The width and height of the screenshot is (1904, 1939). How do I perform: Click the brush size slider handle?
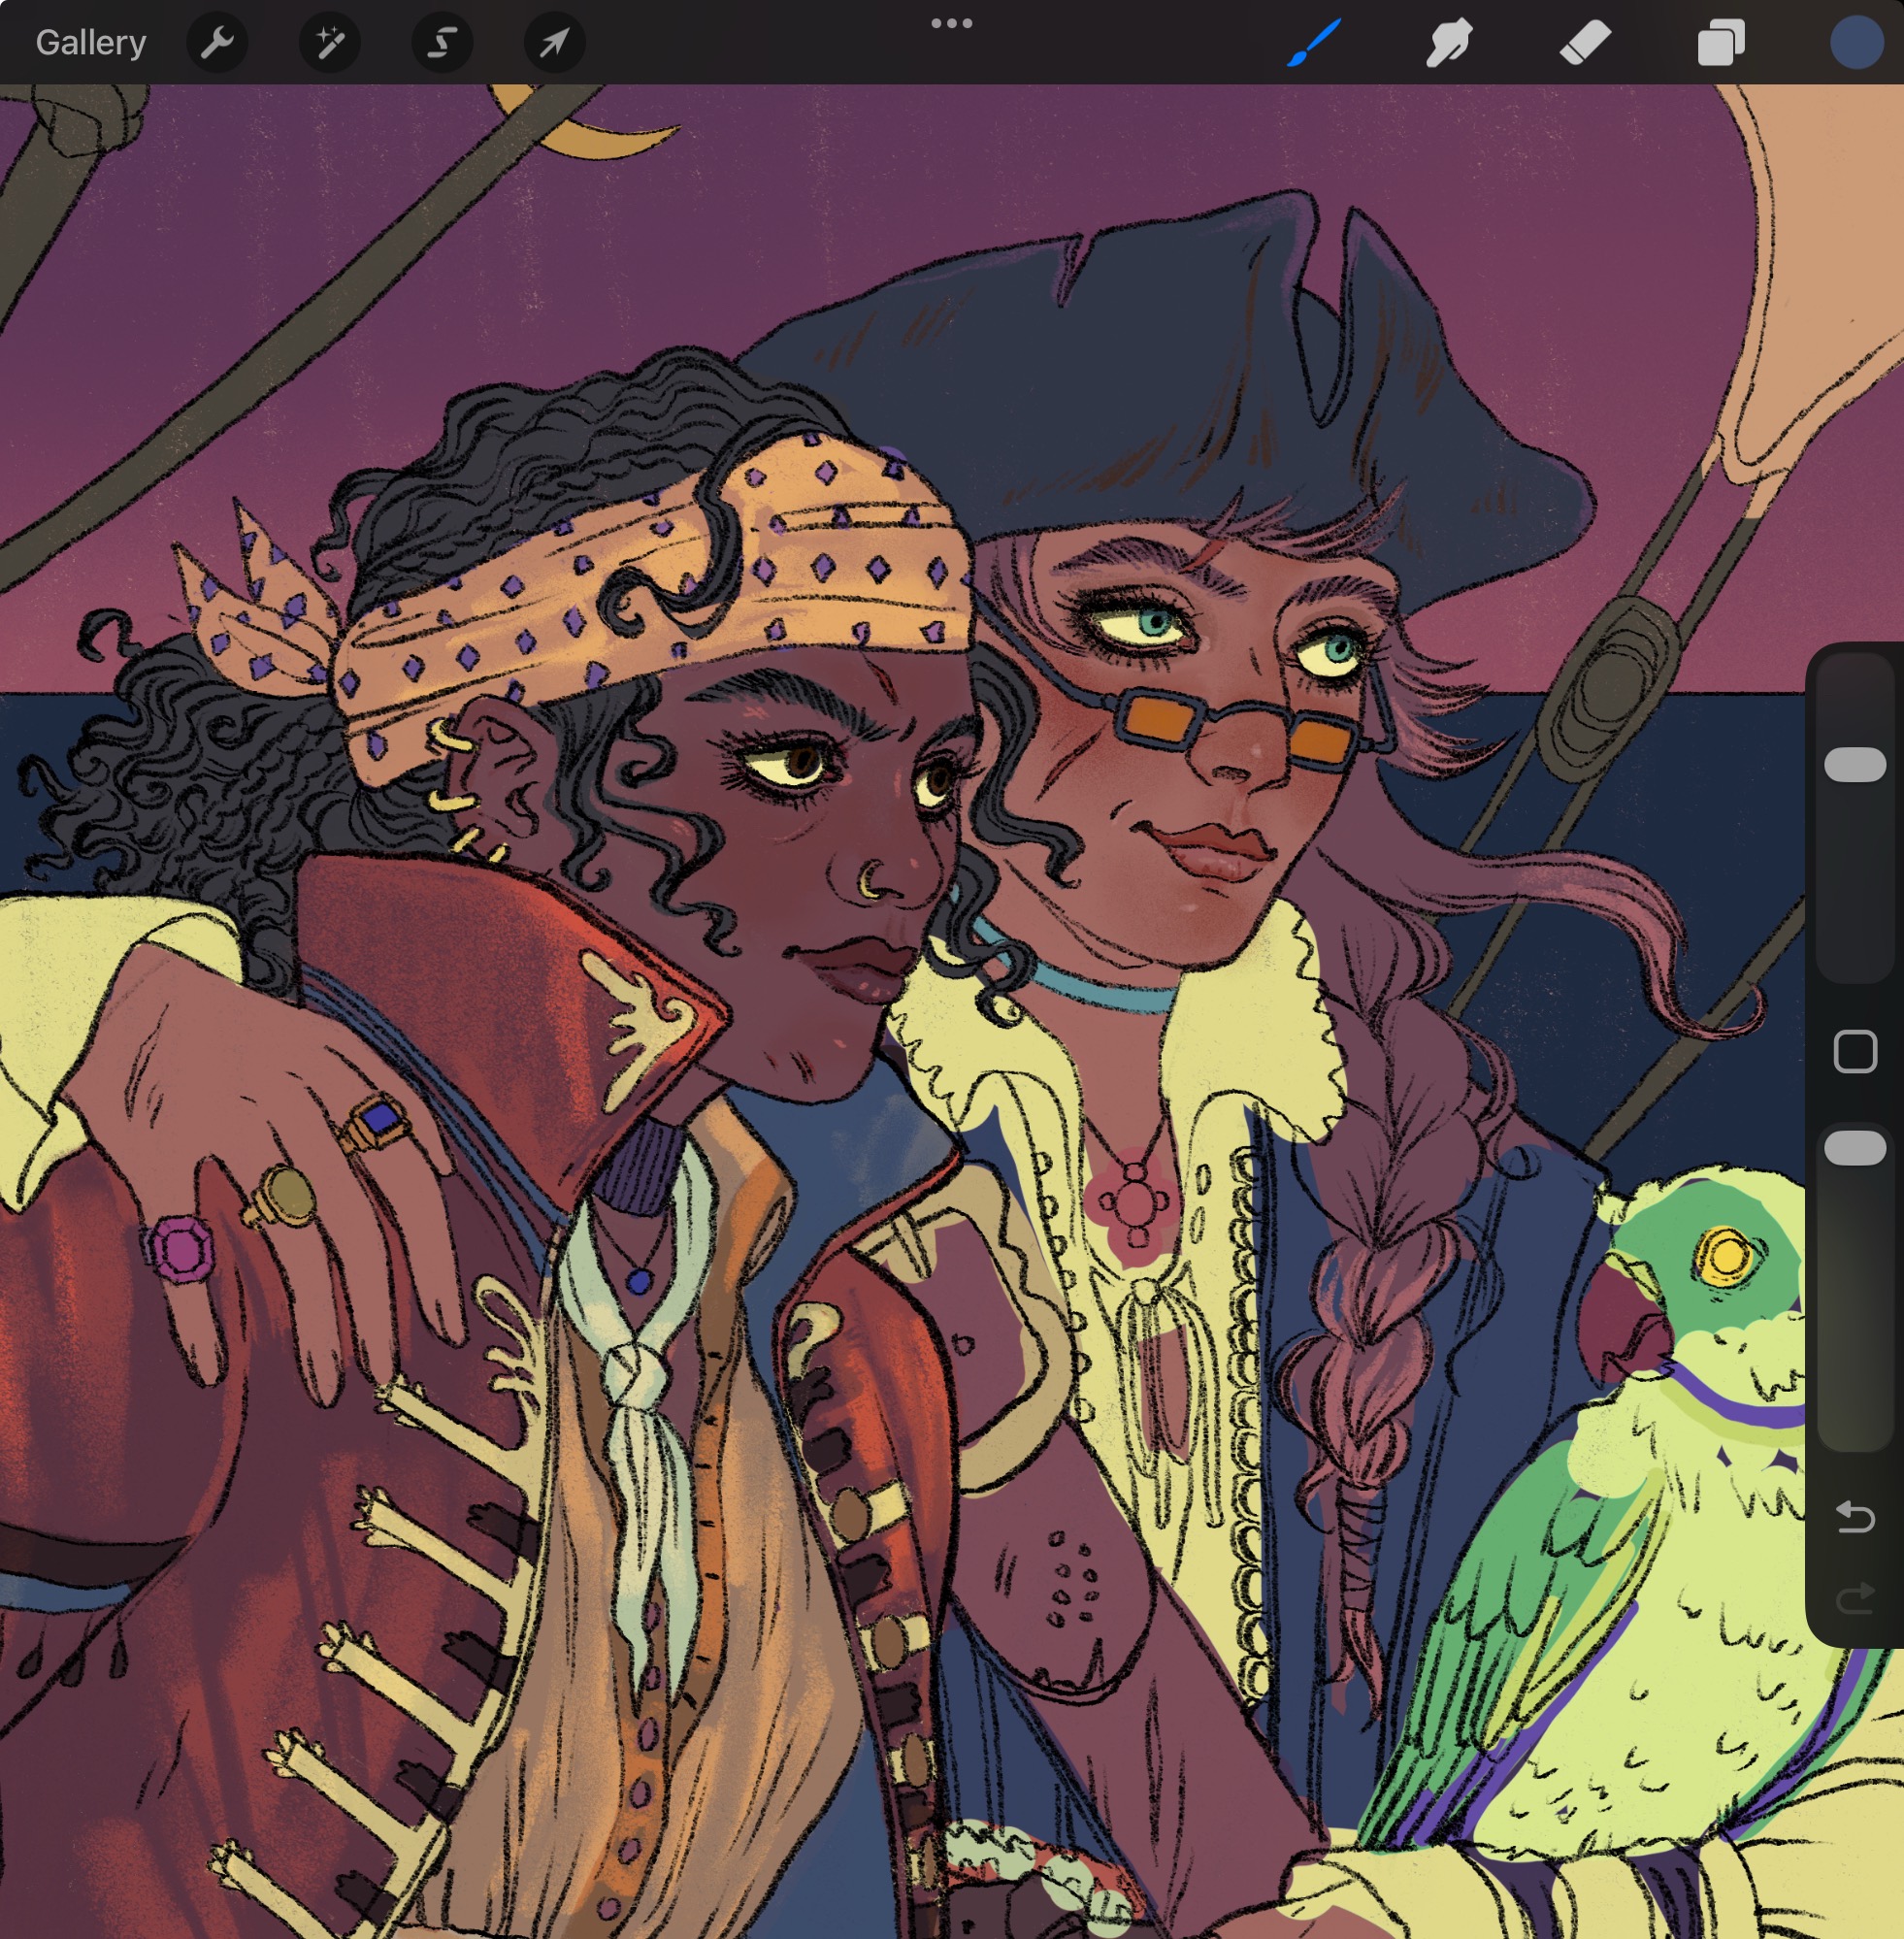click(x=1855, y=764)
